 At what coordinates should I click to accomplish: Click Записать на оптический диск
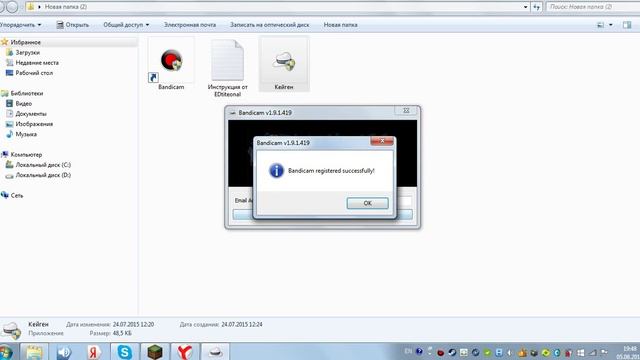click(269, 25)
